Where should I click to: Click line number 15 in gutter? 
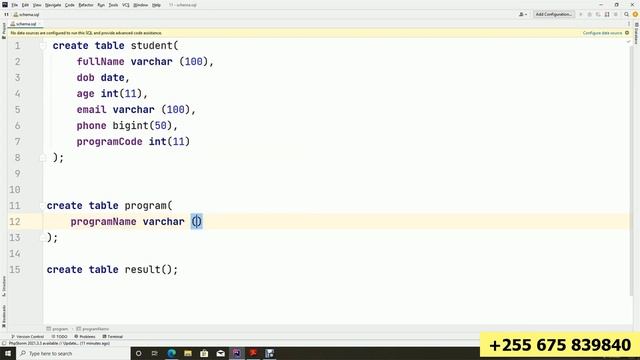pos(15,270)
